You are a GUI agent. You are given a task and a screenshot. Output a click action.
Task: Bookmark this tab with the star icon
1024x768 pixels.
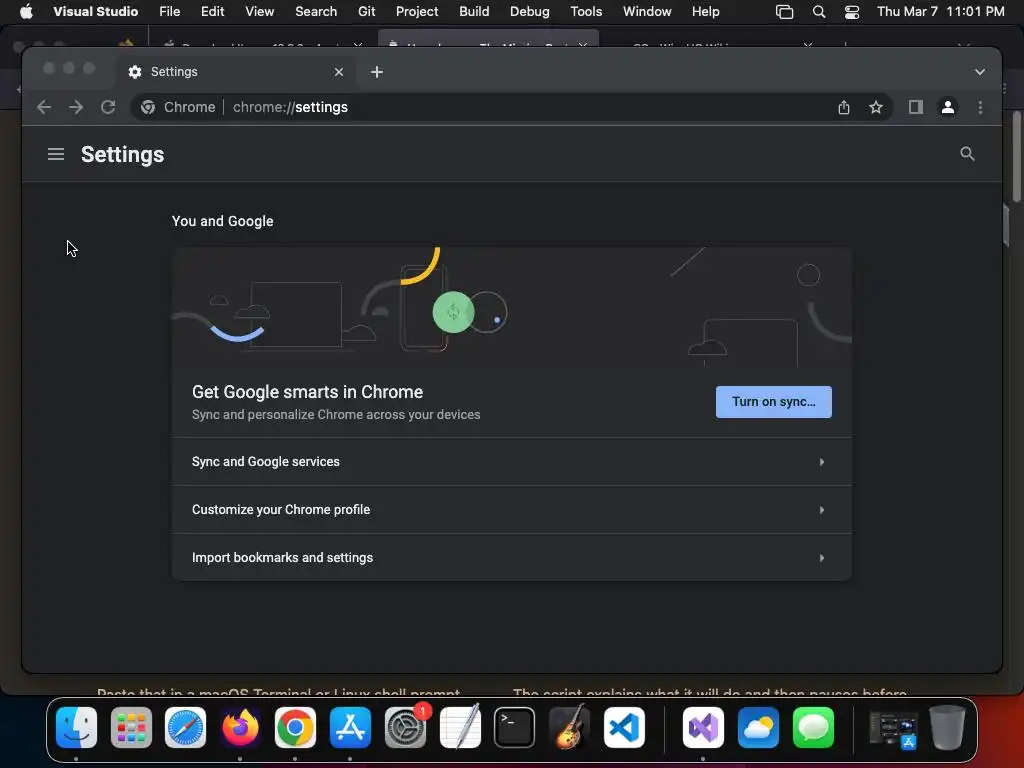coord(876,107)
